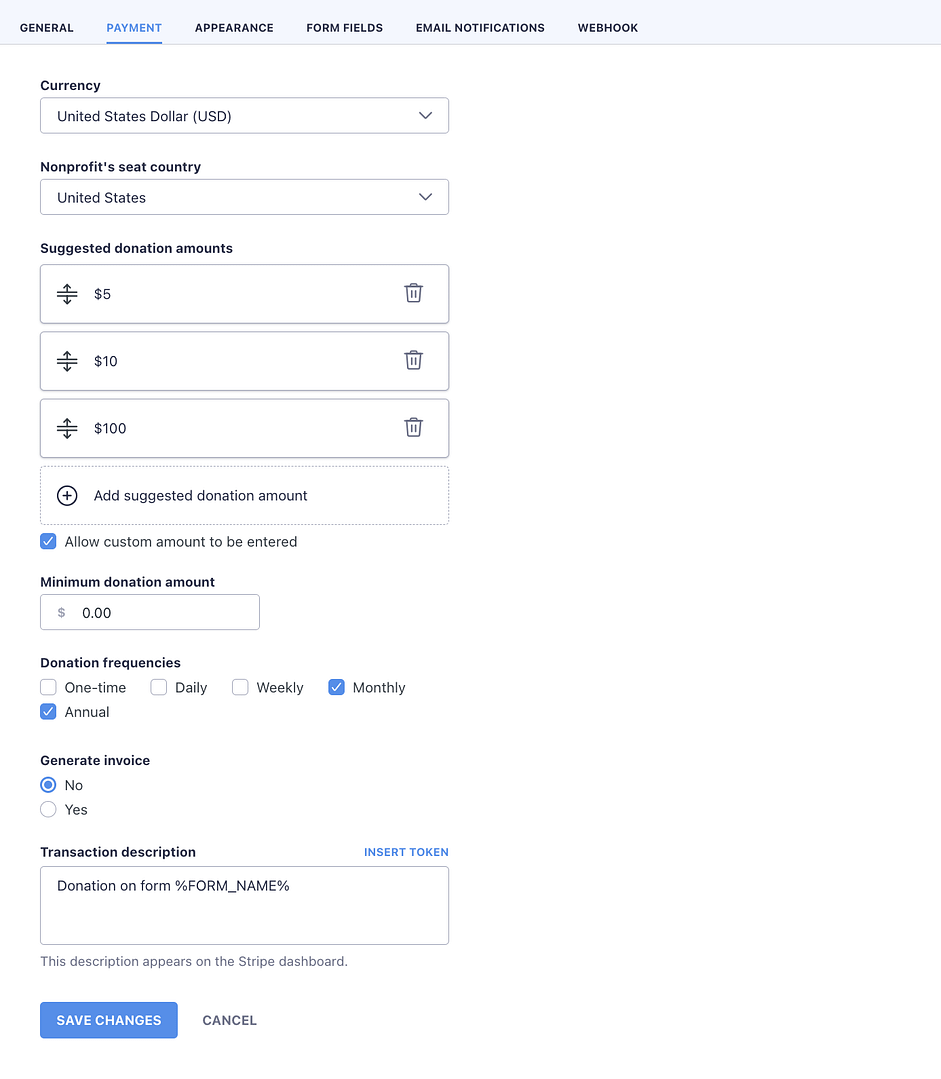
Task: Click the drag handle next to $100
Action: [67, 427]
